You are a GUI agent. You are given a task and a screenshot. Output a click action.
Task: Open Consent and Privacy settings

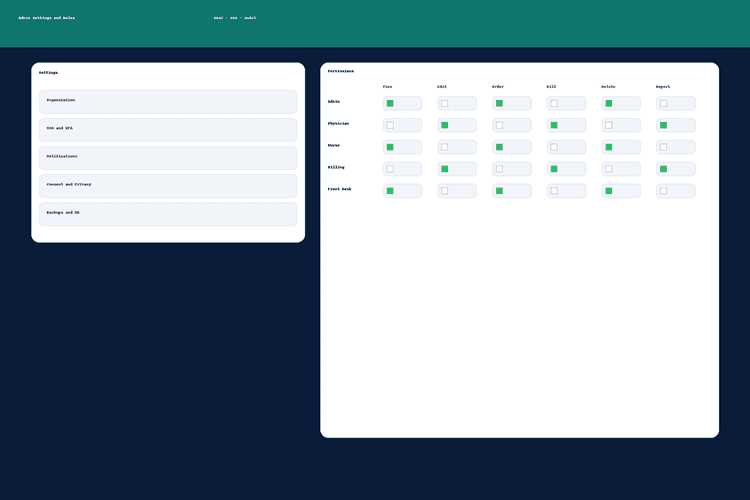(168, 185)
